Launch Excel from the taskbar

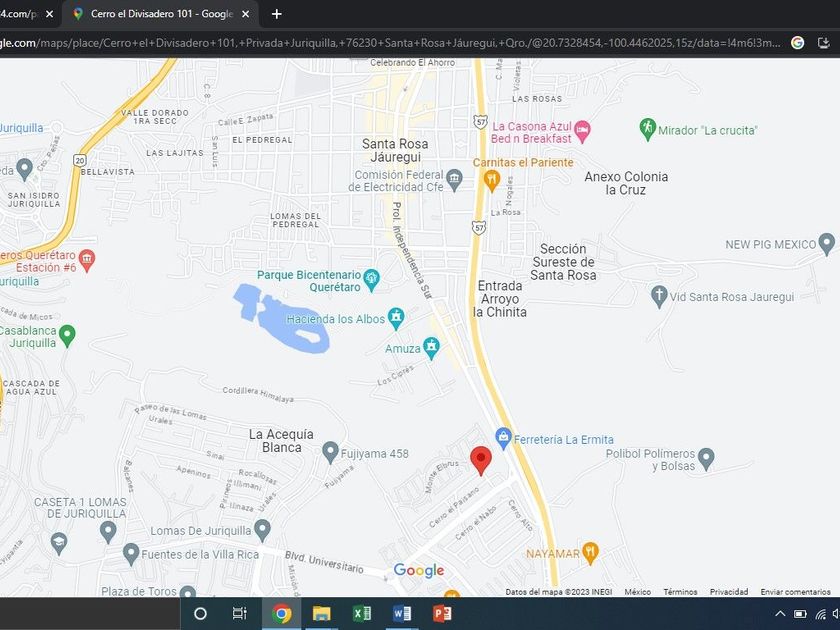pos(362,613)
